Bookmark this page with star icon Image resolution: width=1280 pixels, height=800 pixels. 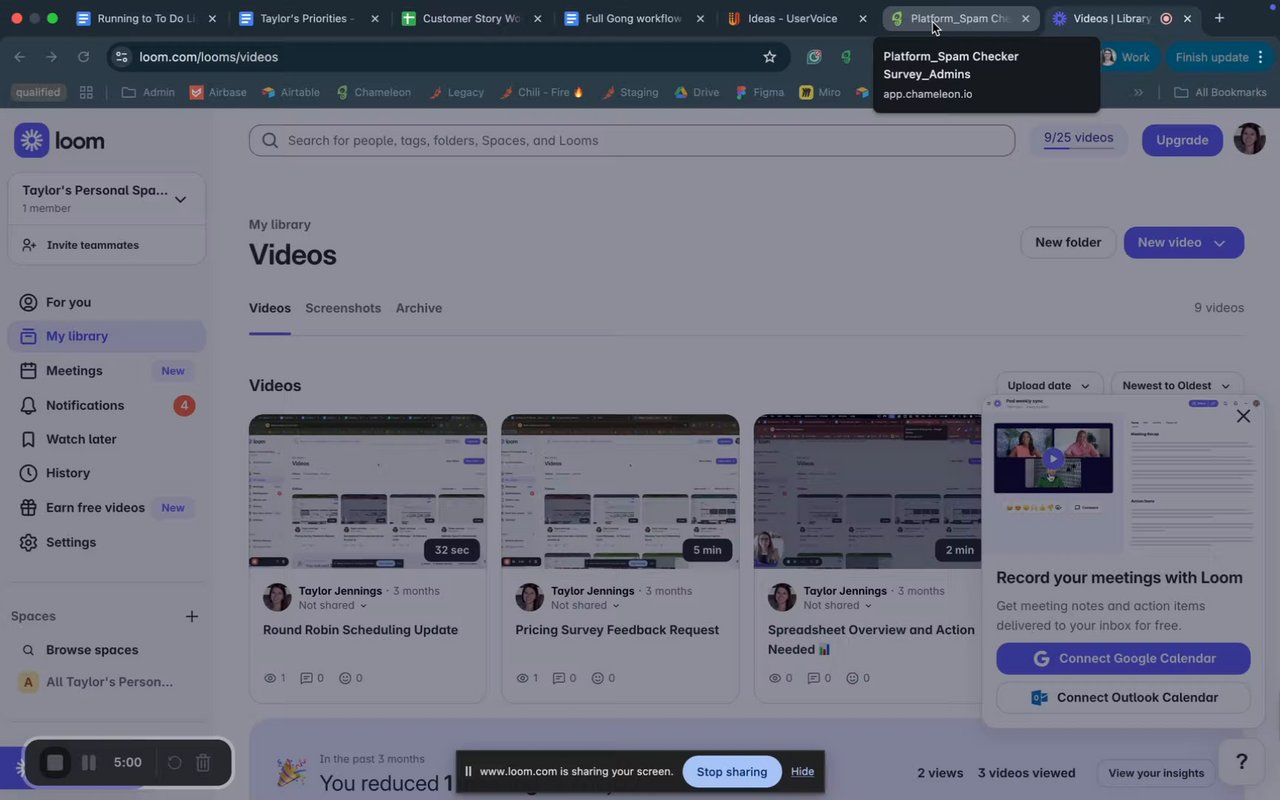[770, 57]
